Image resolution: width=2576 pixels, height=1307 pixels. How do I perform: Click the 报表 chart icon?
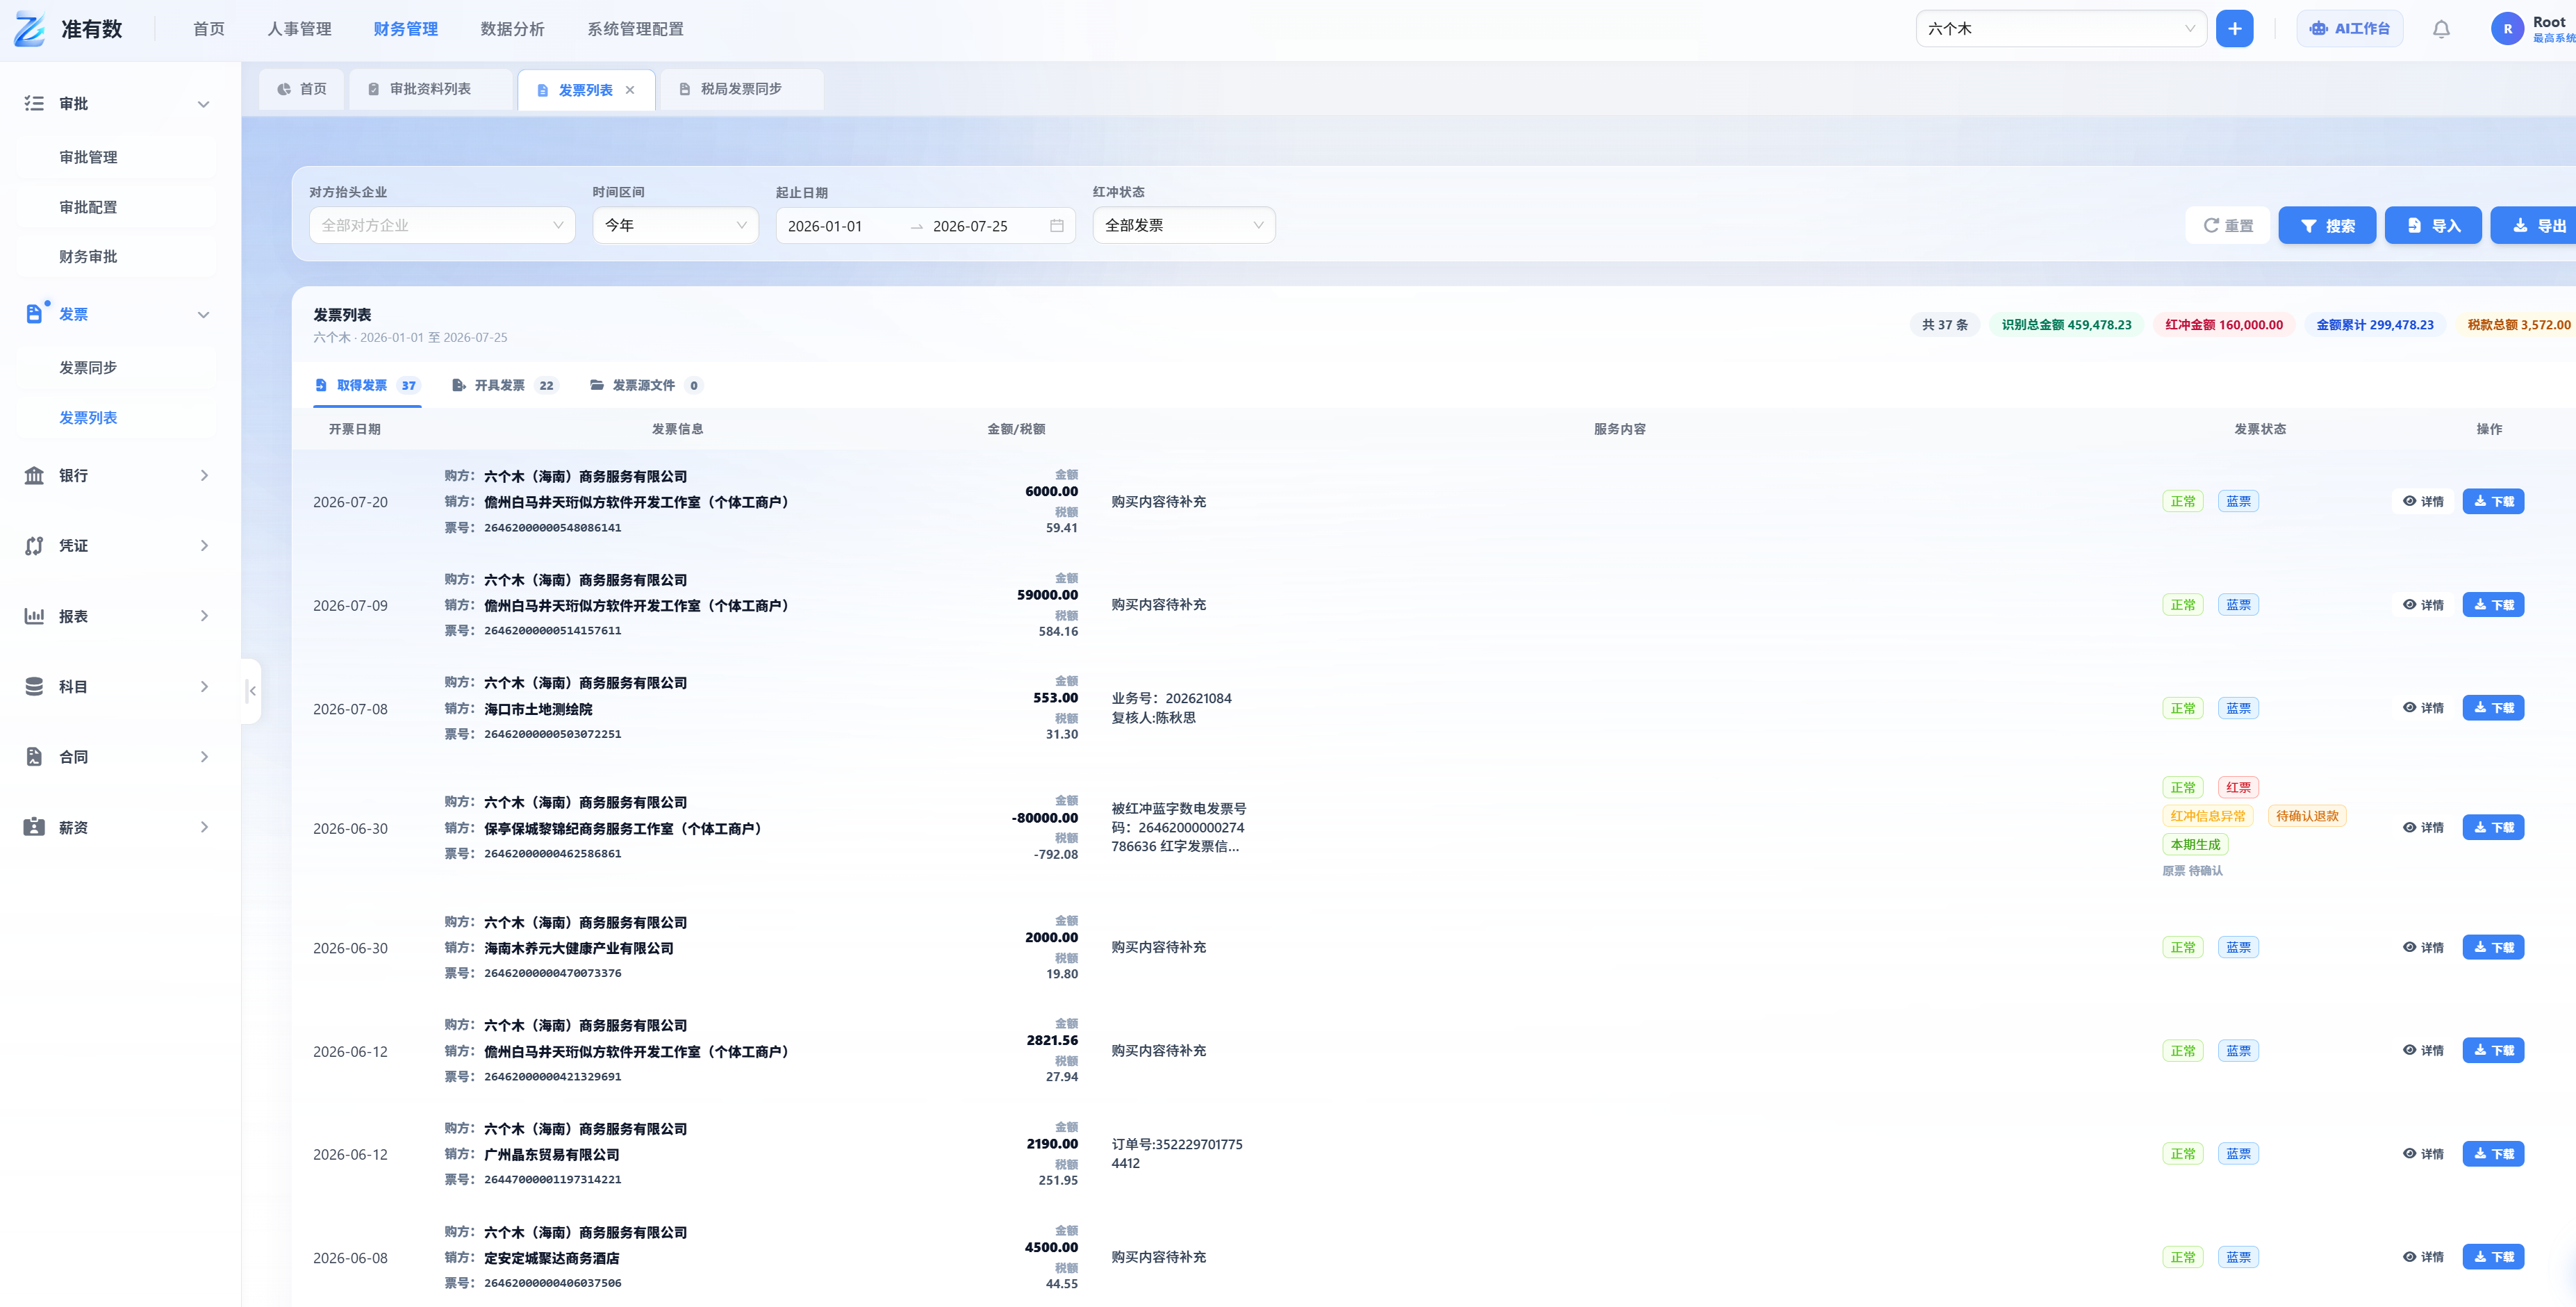34,616
